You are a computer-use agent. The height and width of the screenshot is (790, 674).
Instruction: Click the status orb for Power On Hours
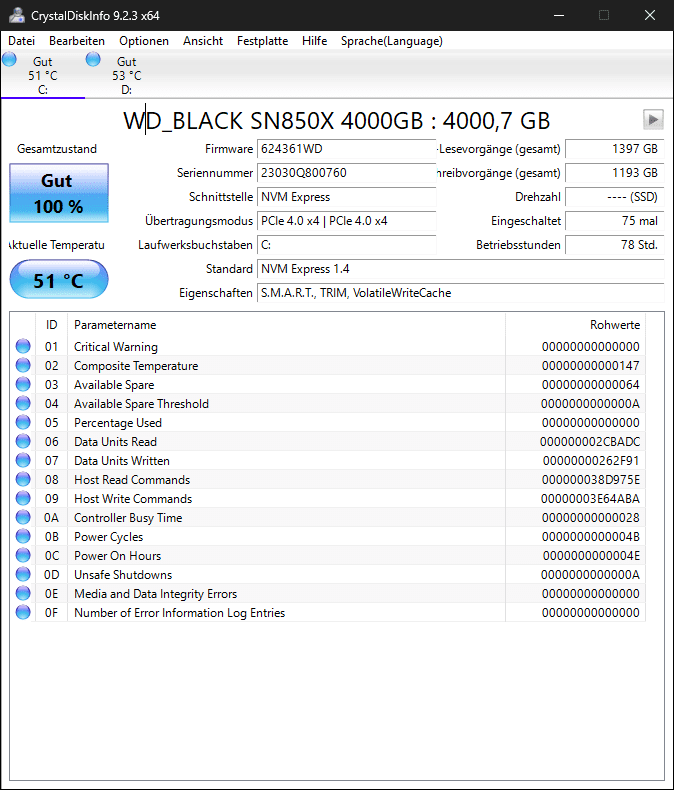[x=23, y=555]
